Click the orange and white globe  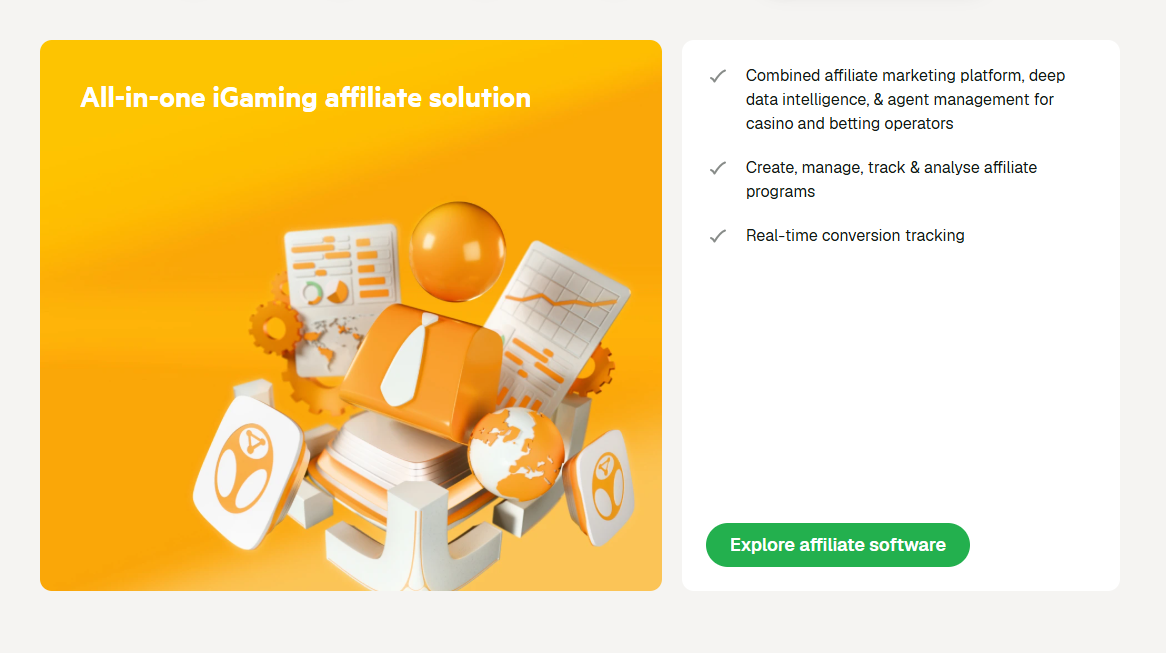tap(517, 454)
